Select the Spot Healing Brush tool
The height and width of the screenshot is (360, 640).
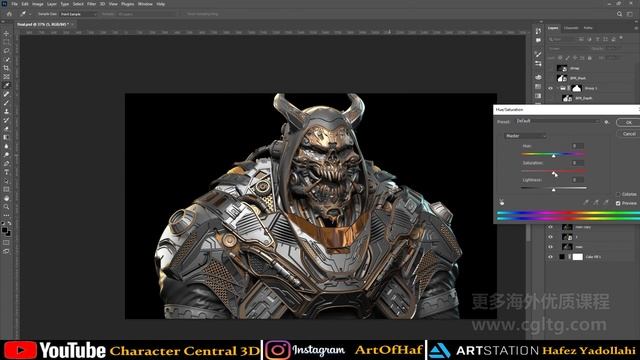(x=6, y=94)
